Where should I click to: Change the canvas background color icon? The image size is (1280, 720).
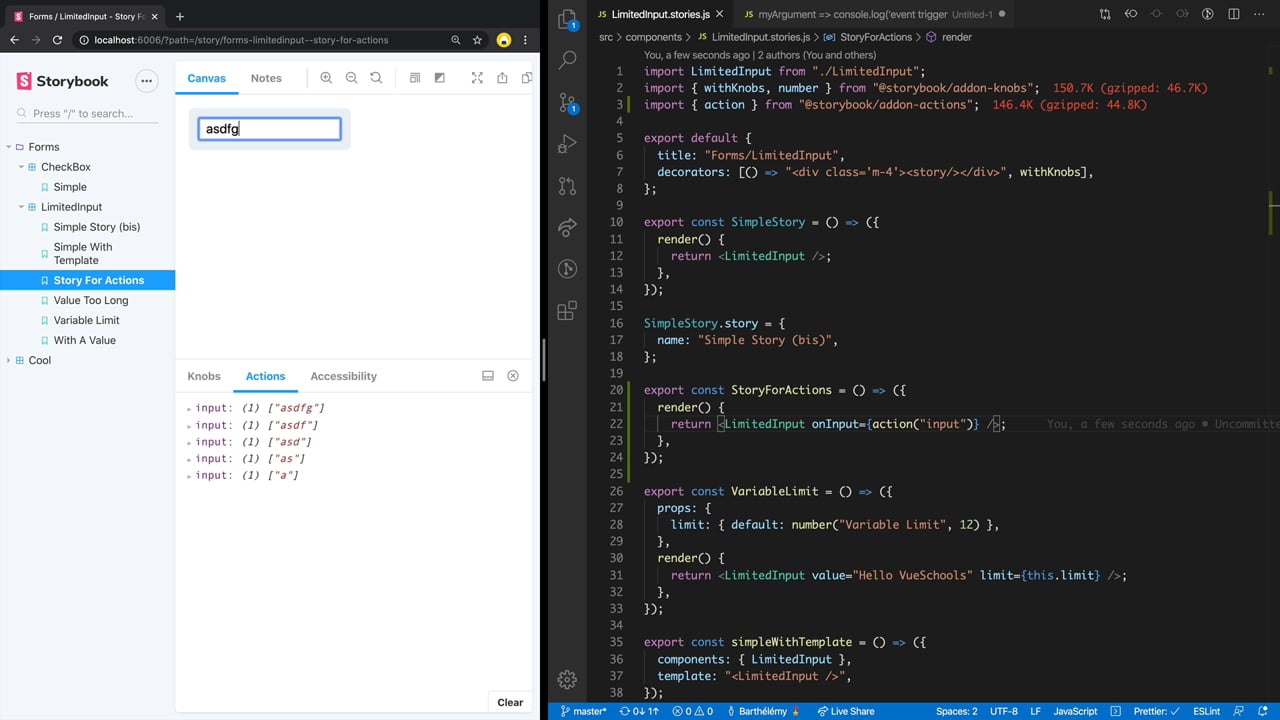click(x=439, y=78)
